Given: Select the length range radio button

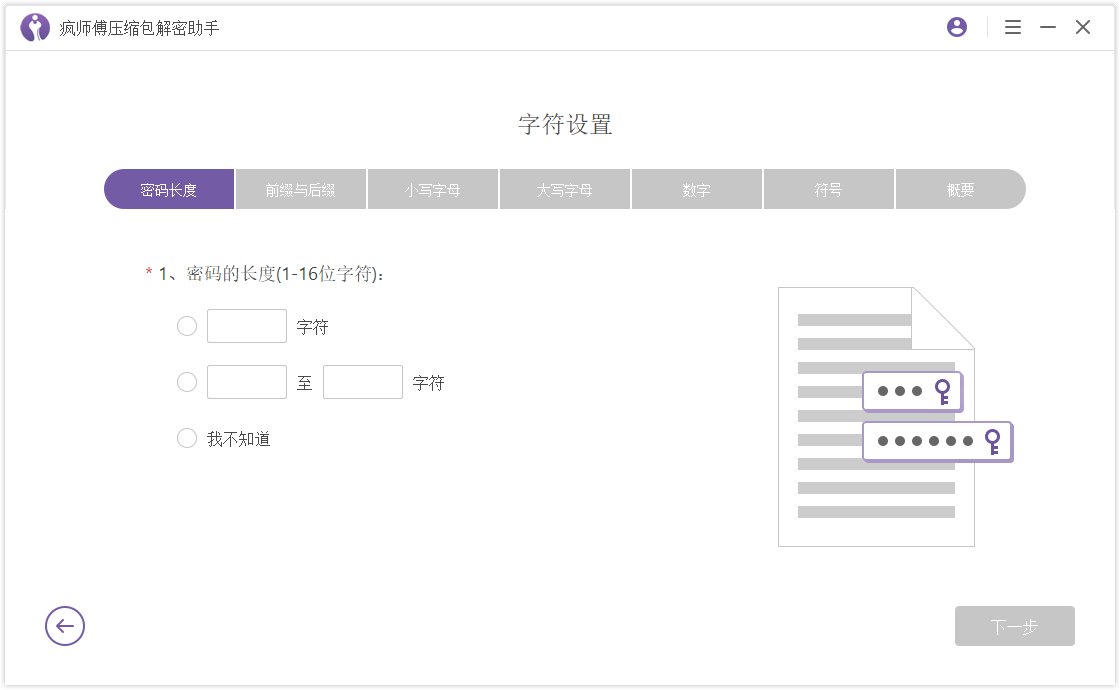Looking at the screenshot, I should tap(187, 382).
